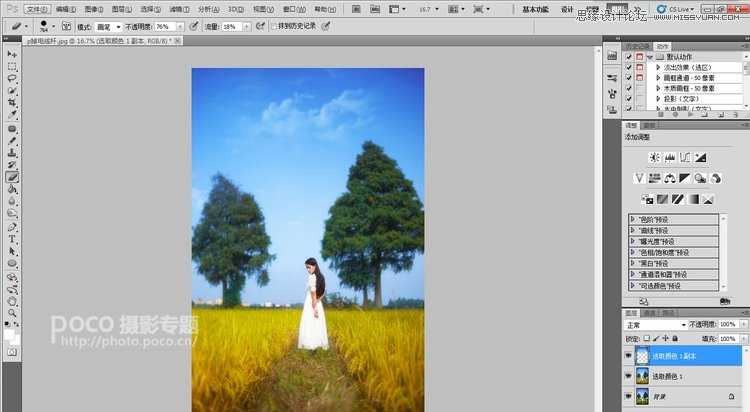Expand the "色阶"预设 list item
The width and height of the screenshot is (750, 412).
click(633, 219)
